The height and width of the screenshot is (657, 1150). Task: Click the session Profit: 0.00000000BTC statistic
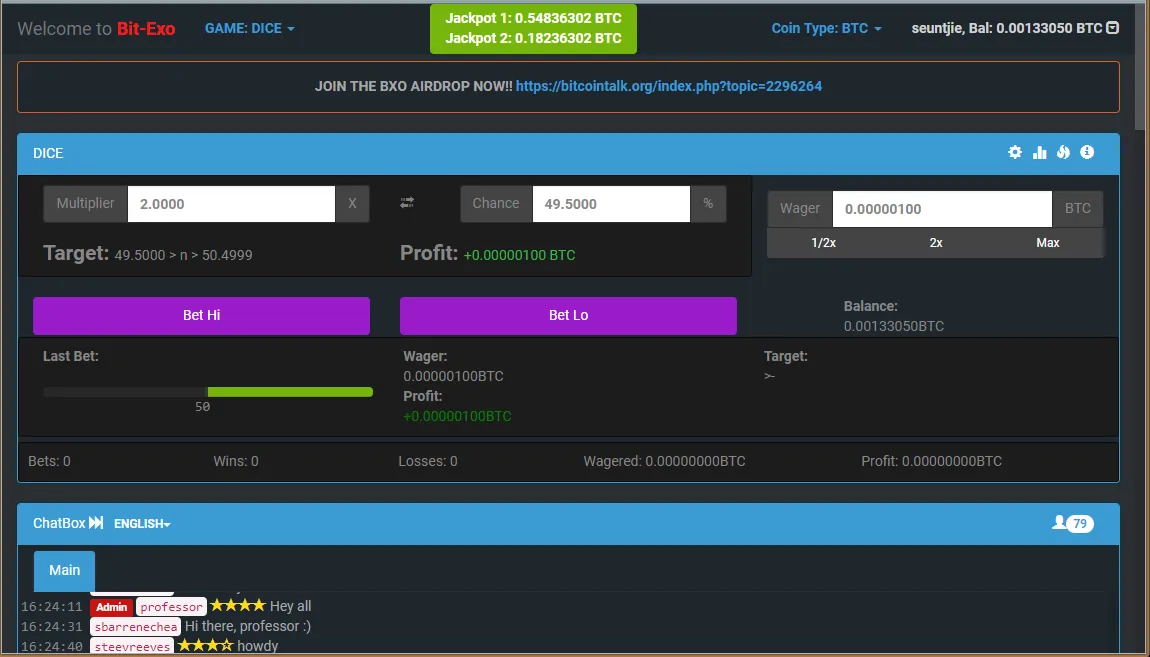[931, 461]
